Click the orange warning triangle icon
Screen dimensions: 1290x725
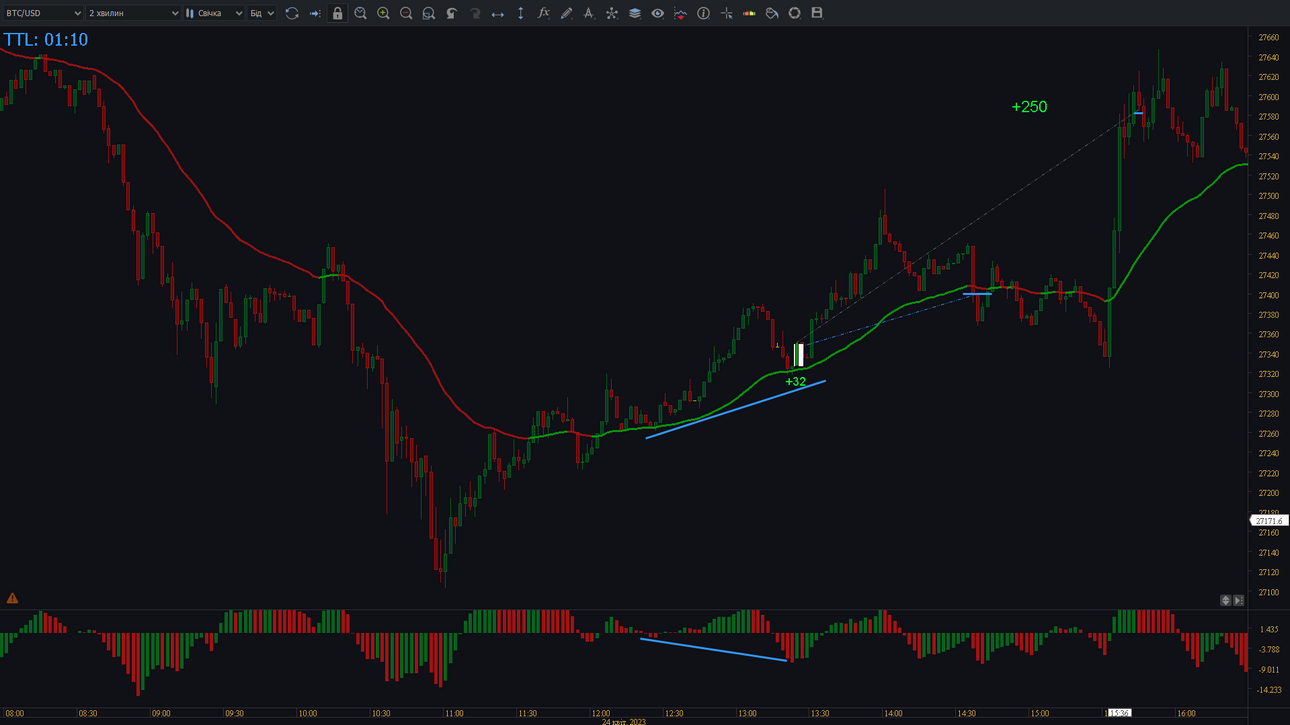point(12,598)
